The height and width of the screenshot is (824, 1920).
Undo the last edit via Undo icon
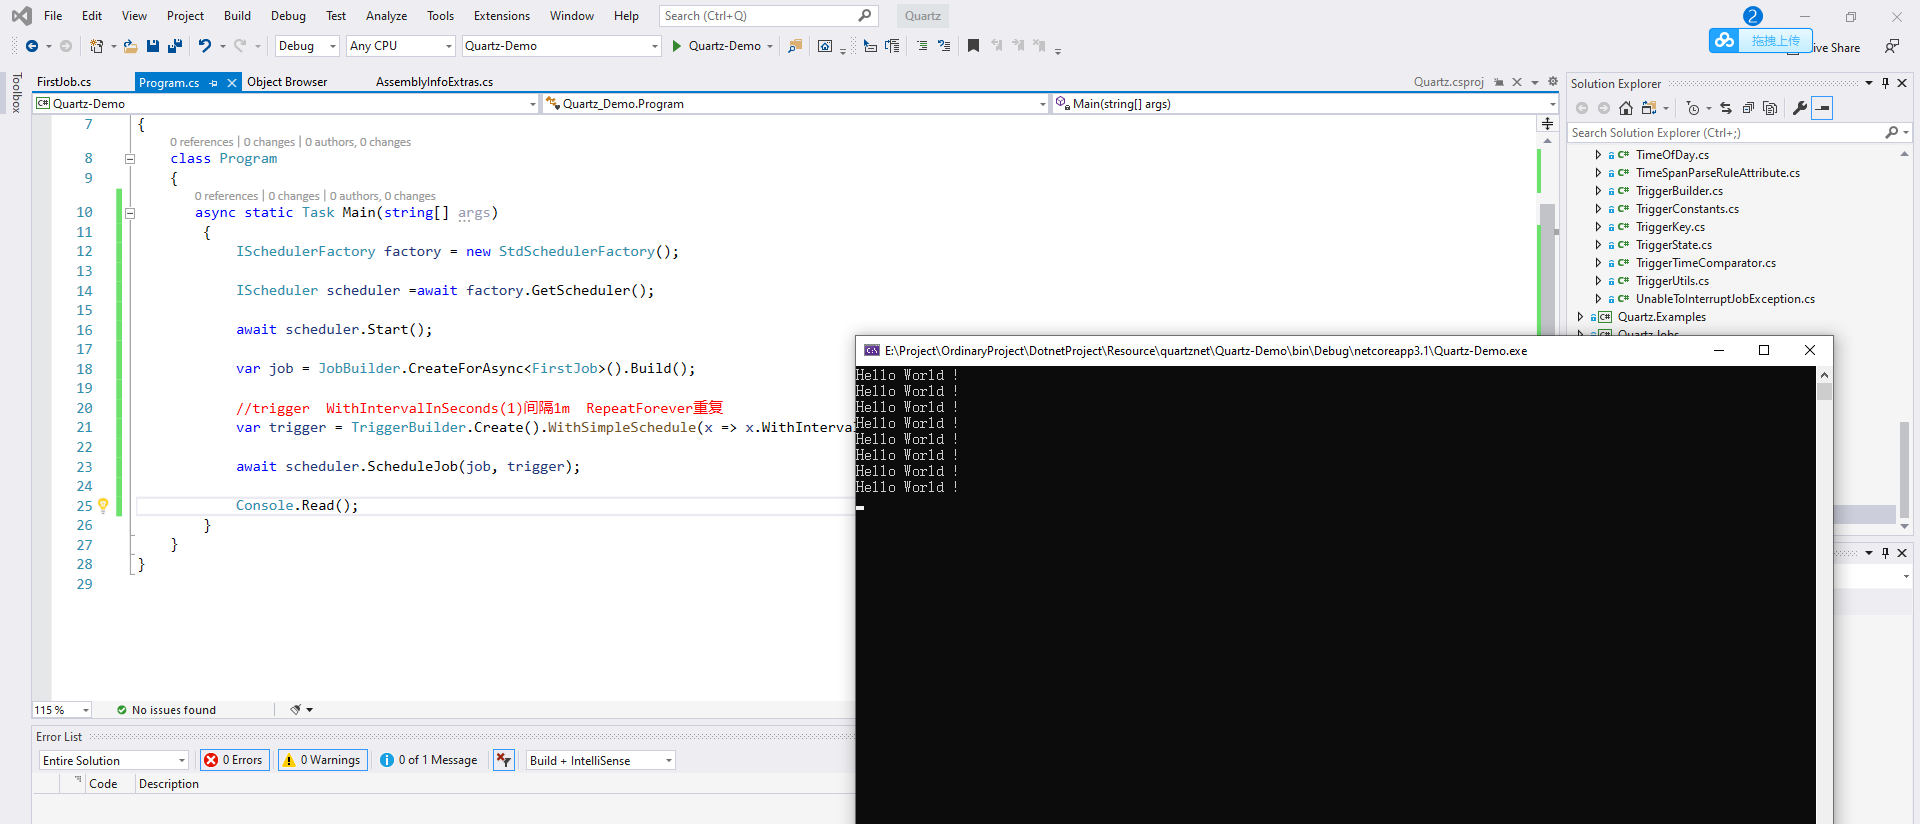click(x=205, y=46)
